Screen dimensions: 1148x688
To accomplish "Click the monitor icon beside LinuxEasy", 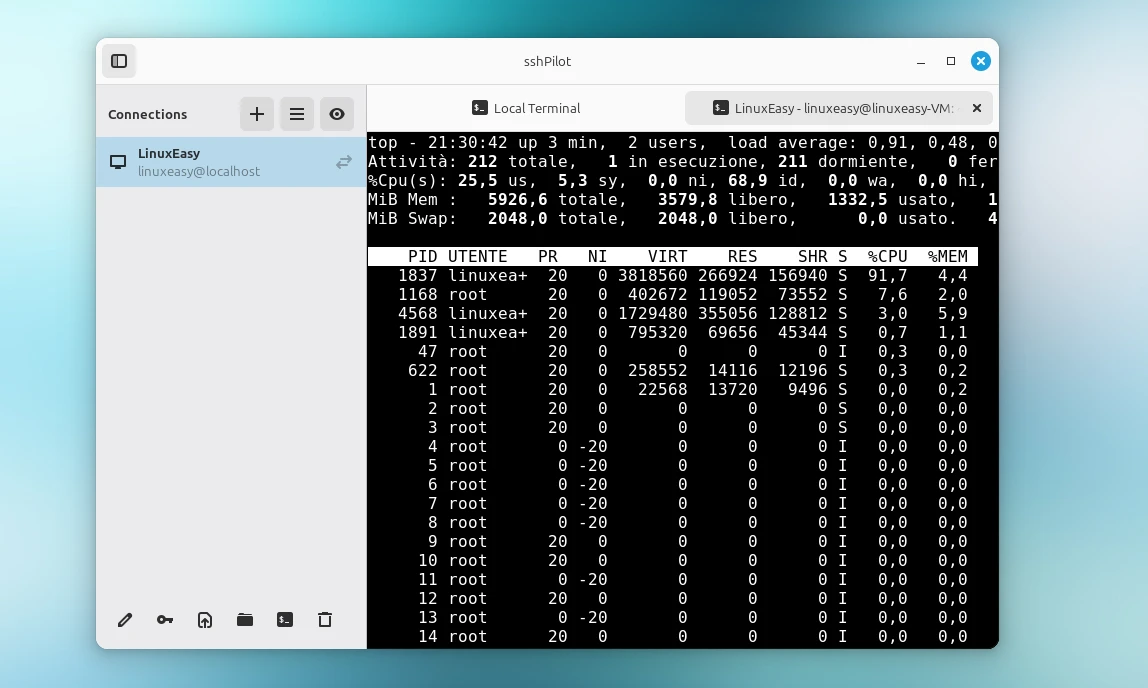I will pyautogui.click(x=117, y=160).
